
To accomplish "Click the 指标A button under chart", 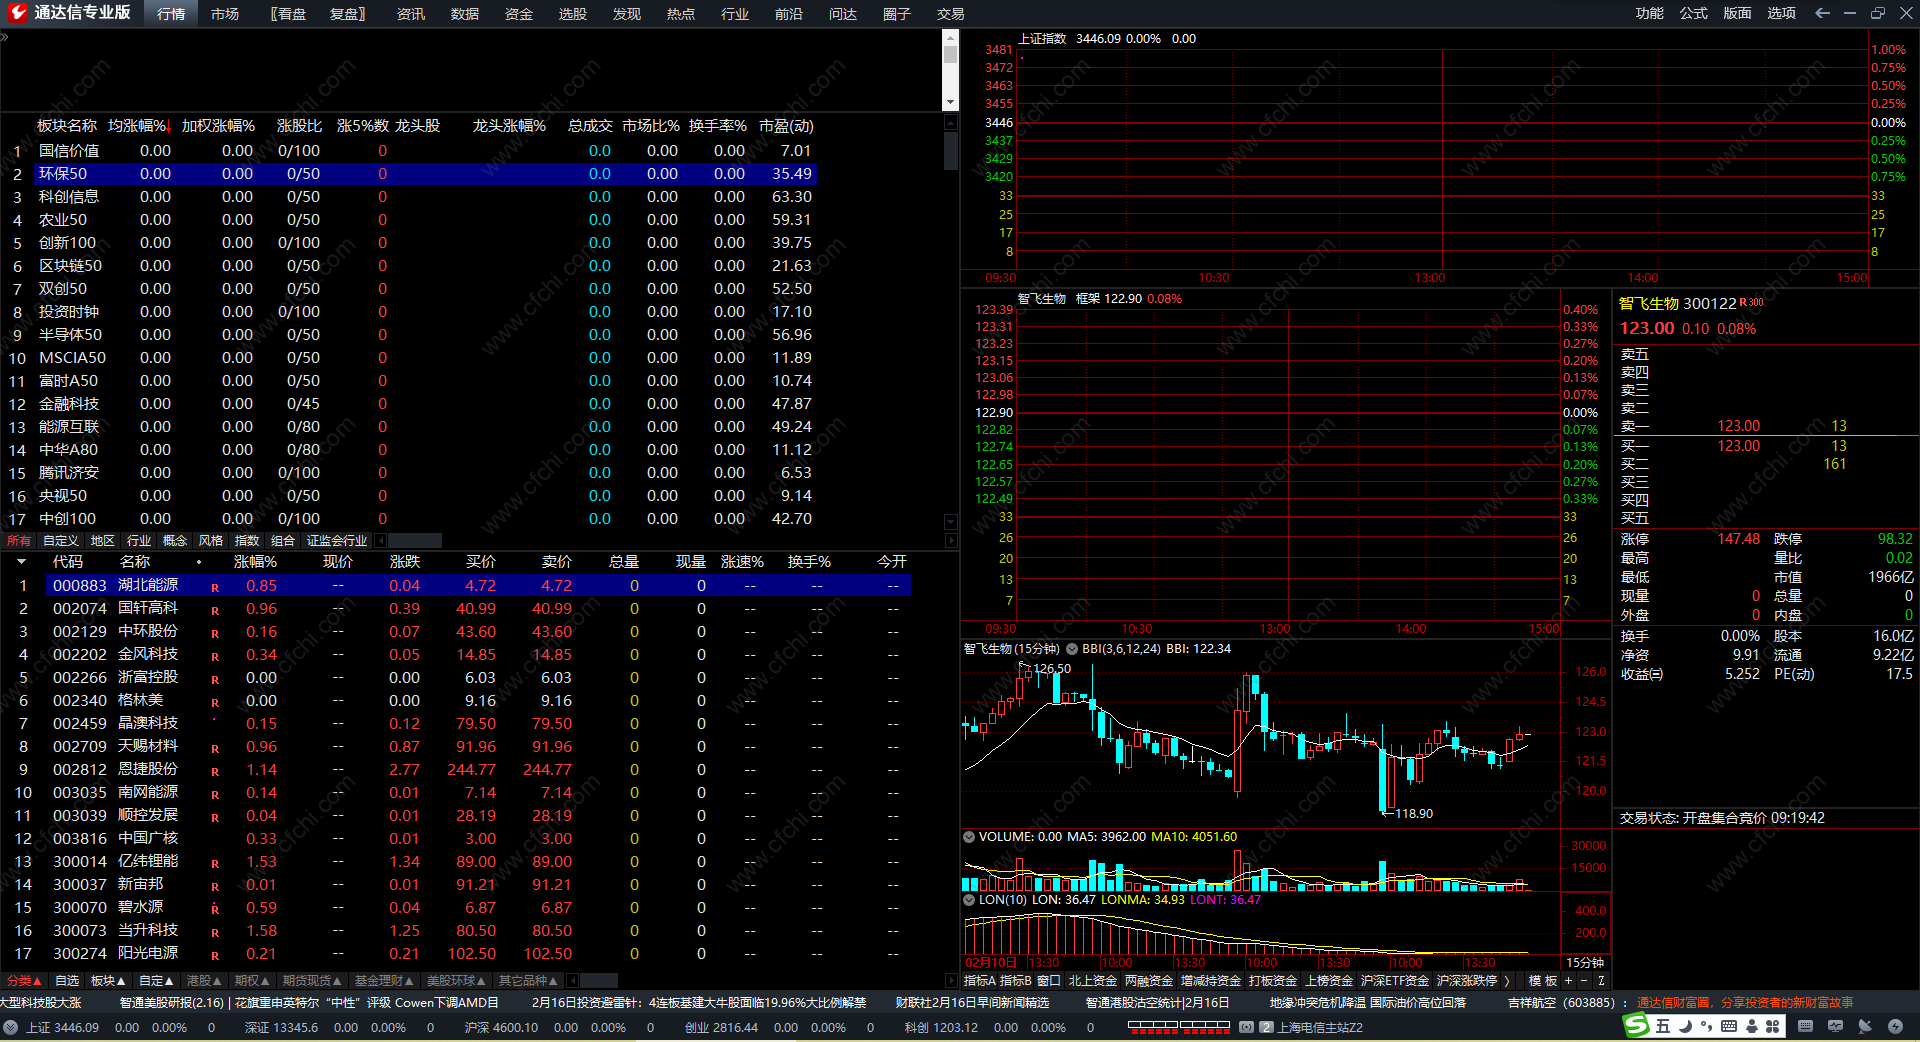I will pos(980,981).
